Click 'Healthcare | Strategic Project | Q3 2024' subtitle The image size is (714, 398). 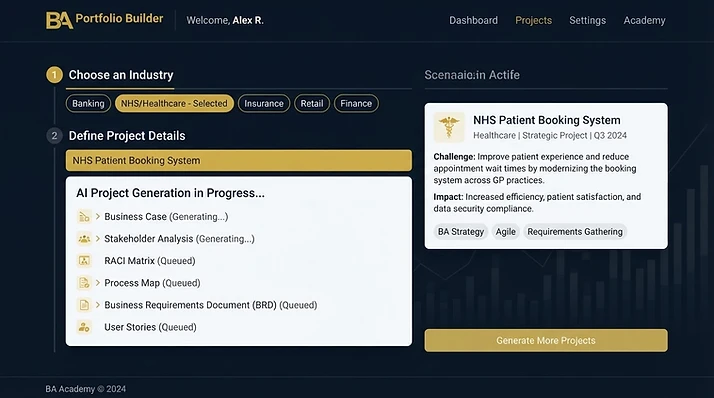click(550, 135)
